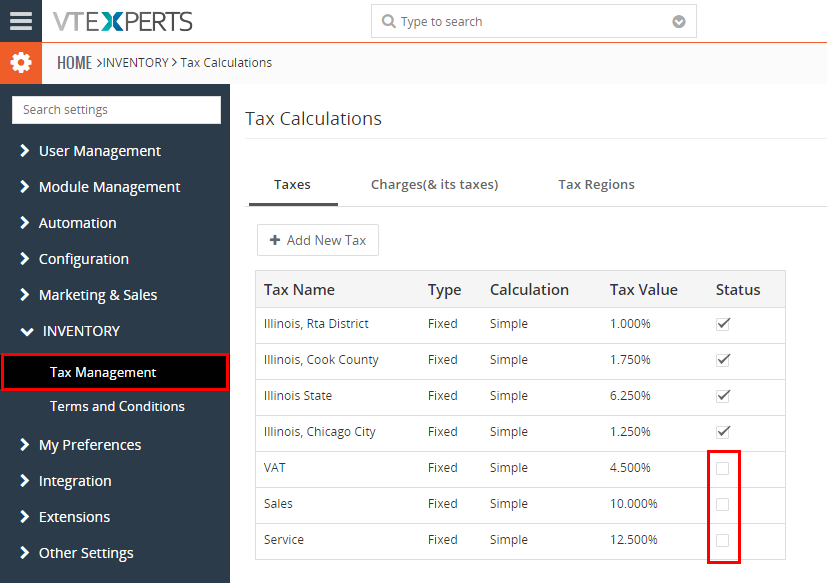827x583 pixels.
Task: Click the 1.000% tax value
Action: (630, 323)
